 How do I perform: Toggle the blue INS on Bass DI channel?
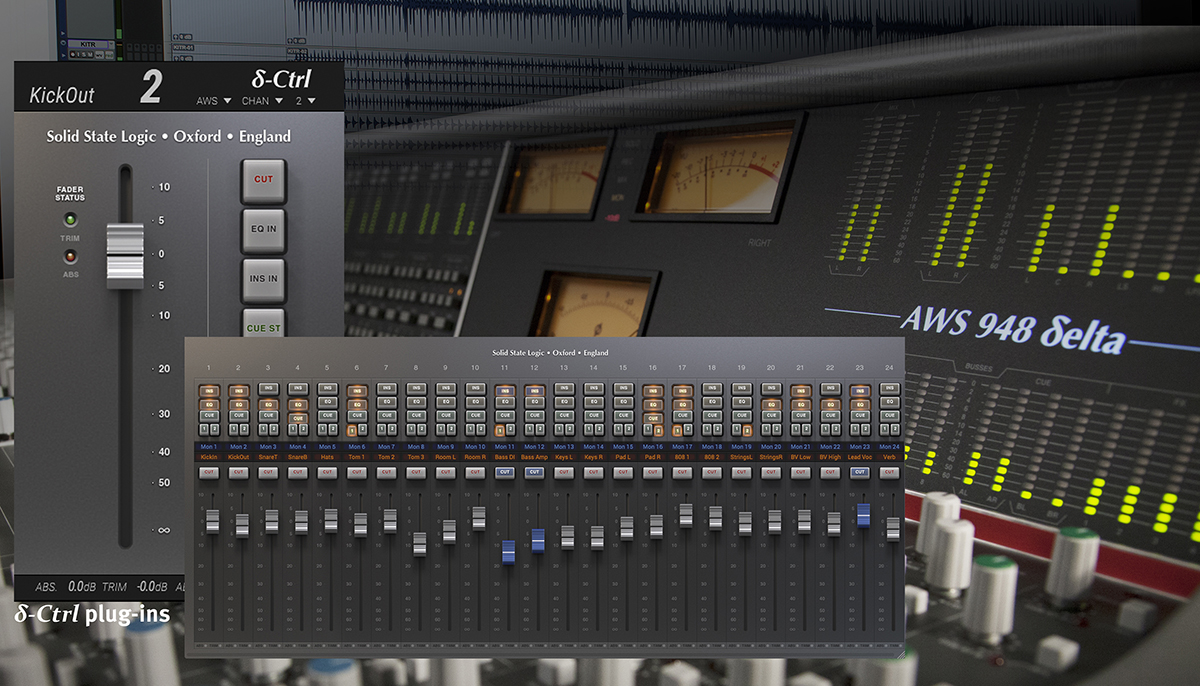click(505, 391)
